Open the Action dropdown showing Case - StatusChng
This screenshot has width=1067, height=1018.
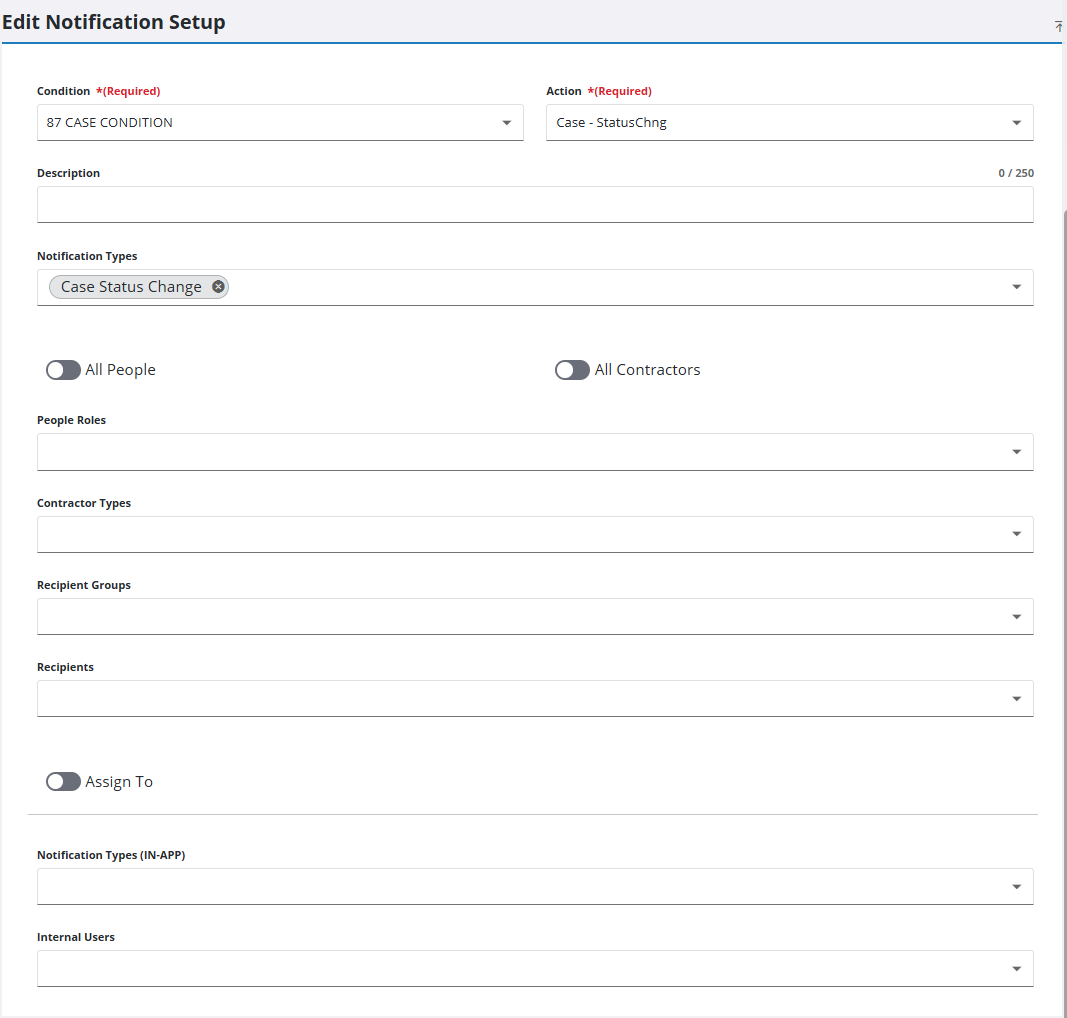(x=789, y=122)
